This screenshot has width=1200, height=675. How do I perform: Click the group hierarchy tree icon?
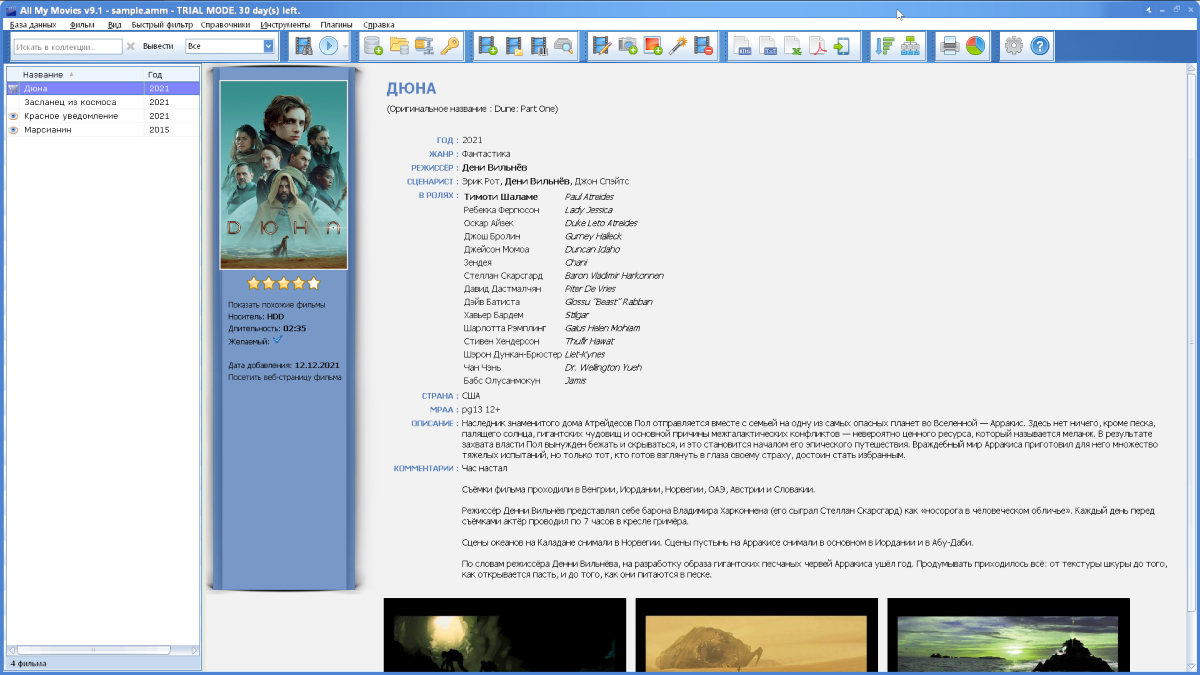pos(910,46)
